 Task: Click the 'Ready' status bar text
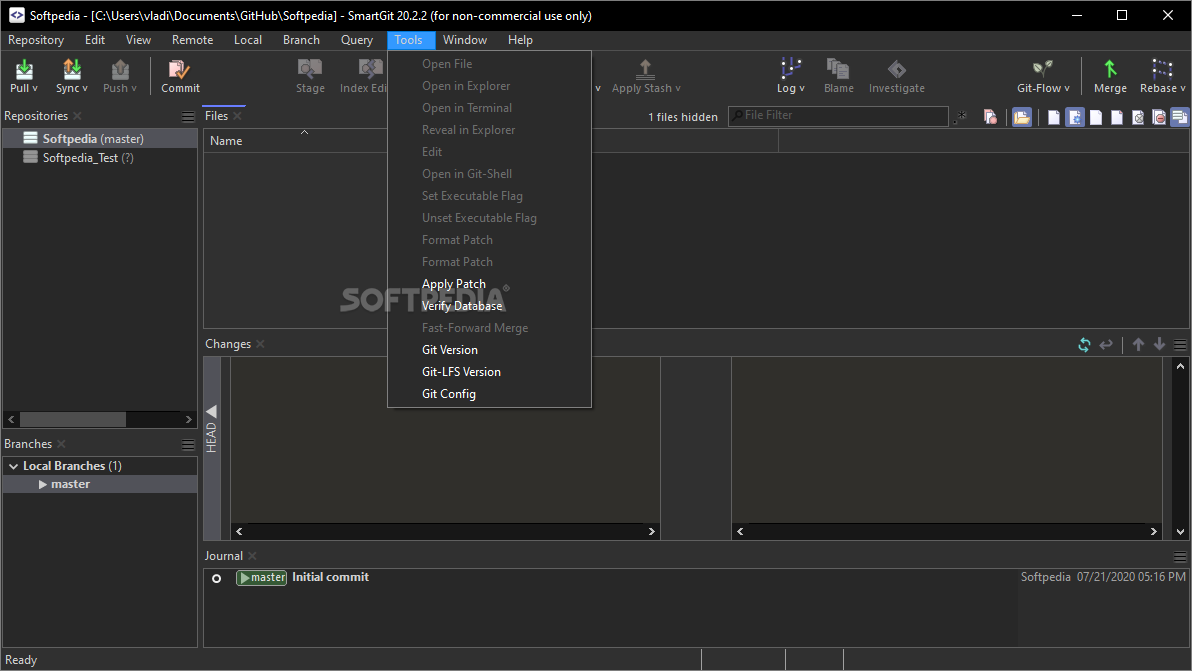(x=21, y=660)
